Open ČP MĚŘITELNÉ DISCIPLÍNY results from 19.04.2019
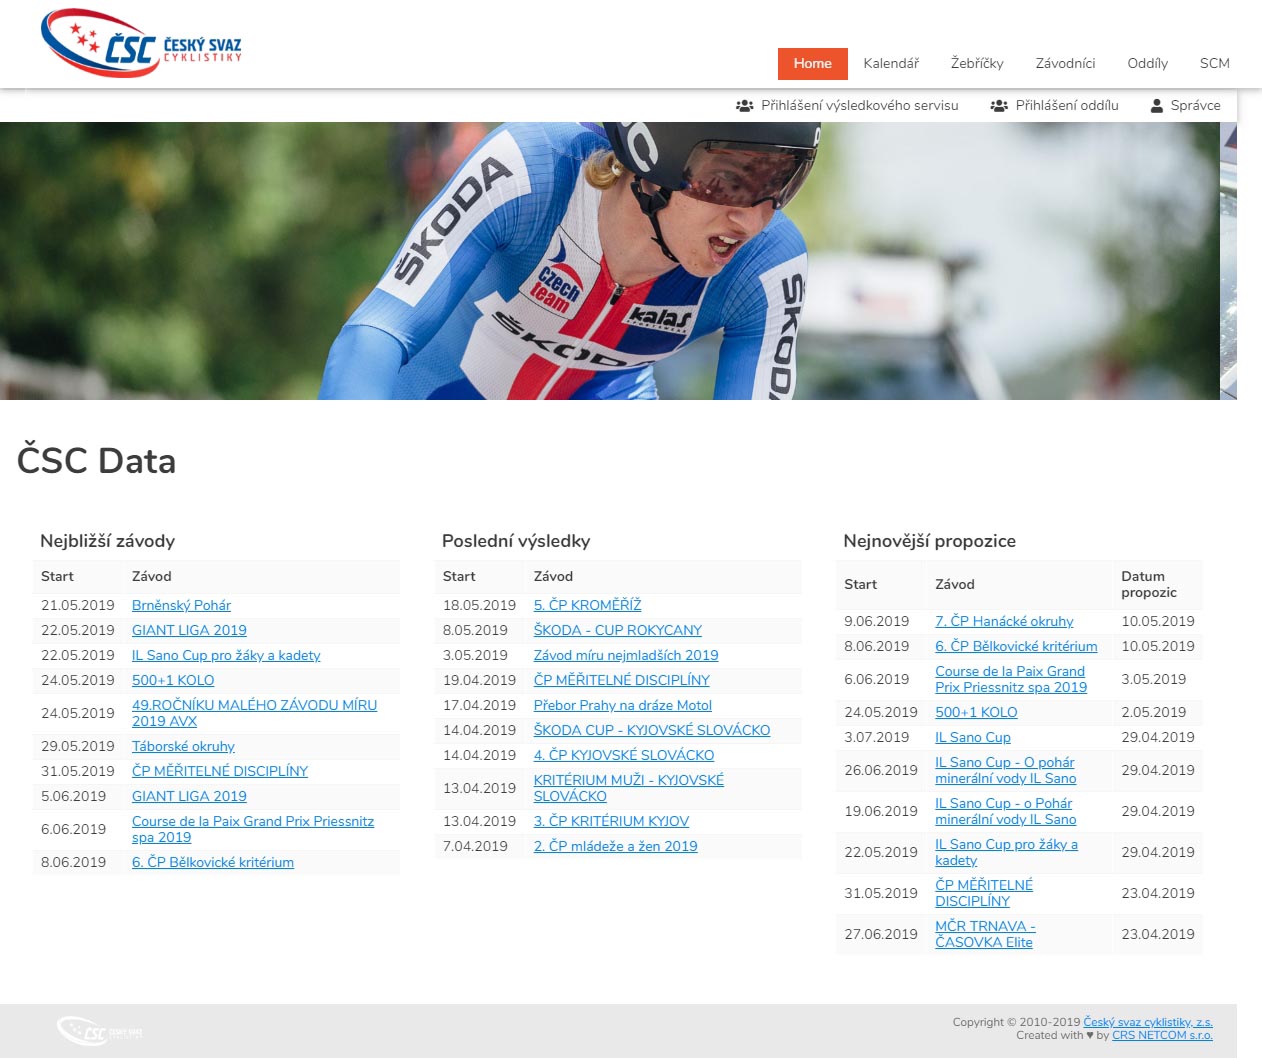The height and width of the screenshot is (1058, 1262). pyautogui.click(x=622, y=680)
